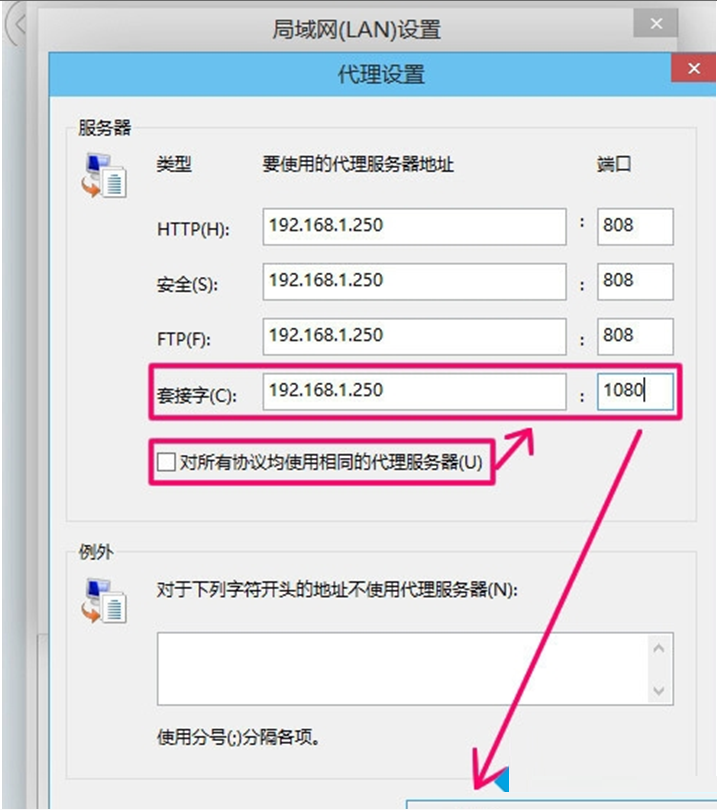Screen dimensions: 717x810
Task: Close the 局域网(LAN)设置 window
Action: 656,23
